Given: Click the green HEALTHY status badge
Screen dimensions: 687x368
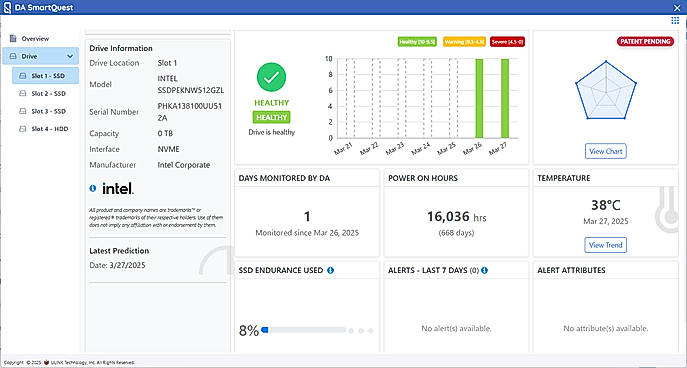Looking at the screenshot, I should tap(271, 117).
